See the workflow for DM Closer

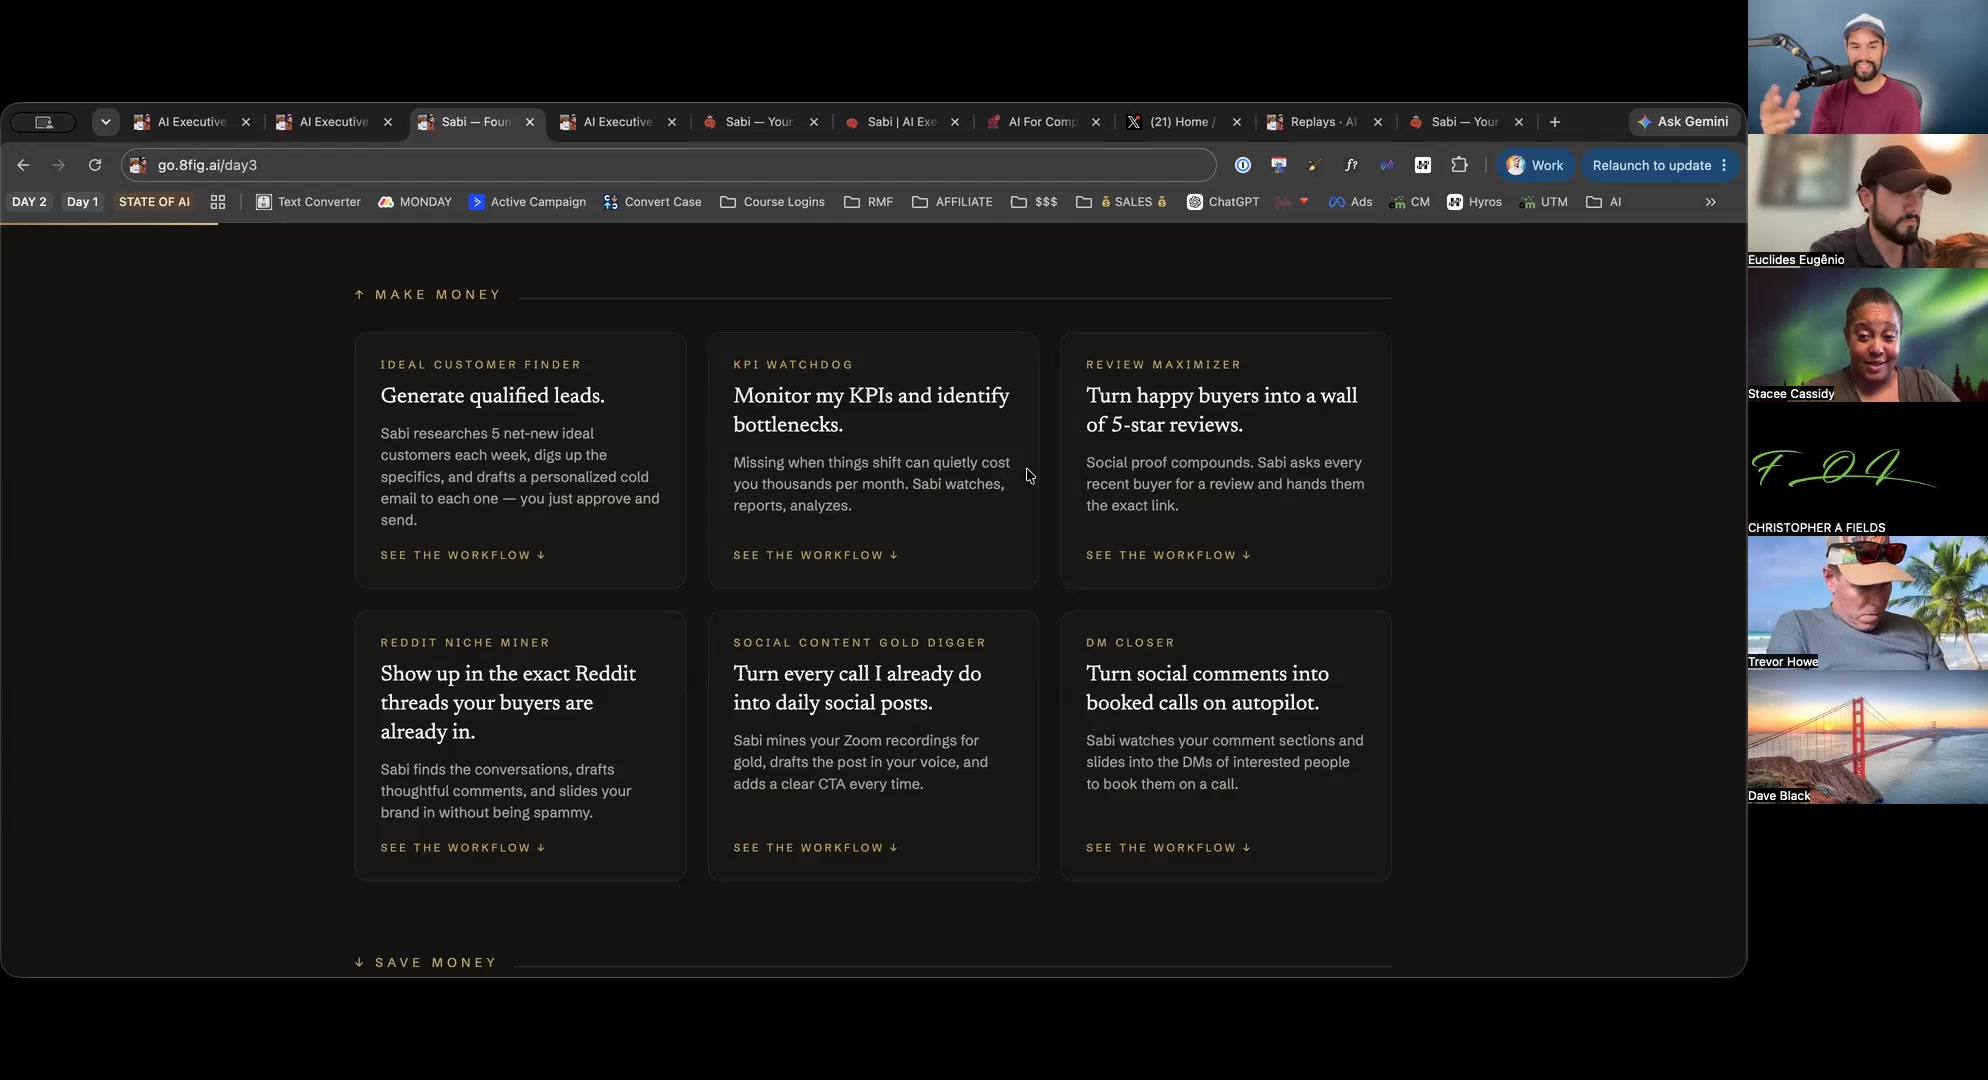1169,848
